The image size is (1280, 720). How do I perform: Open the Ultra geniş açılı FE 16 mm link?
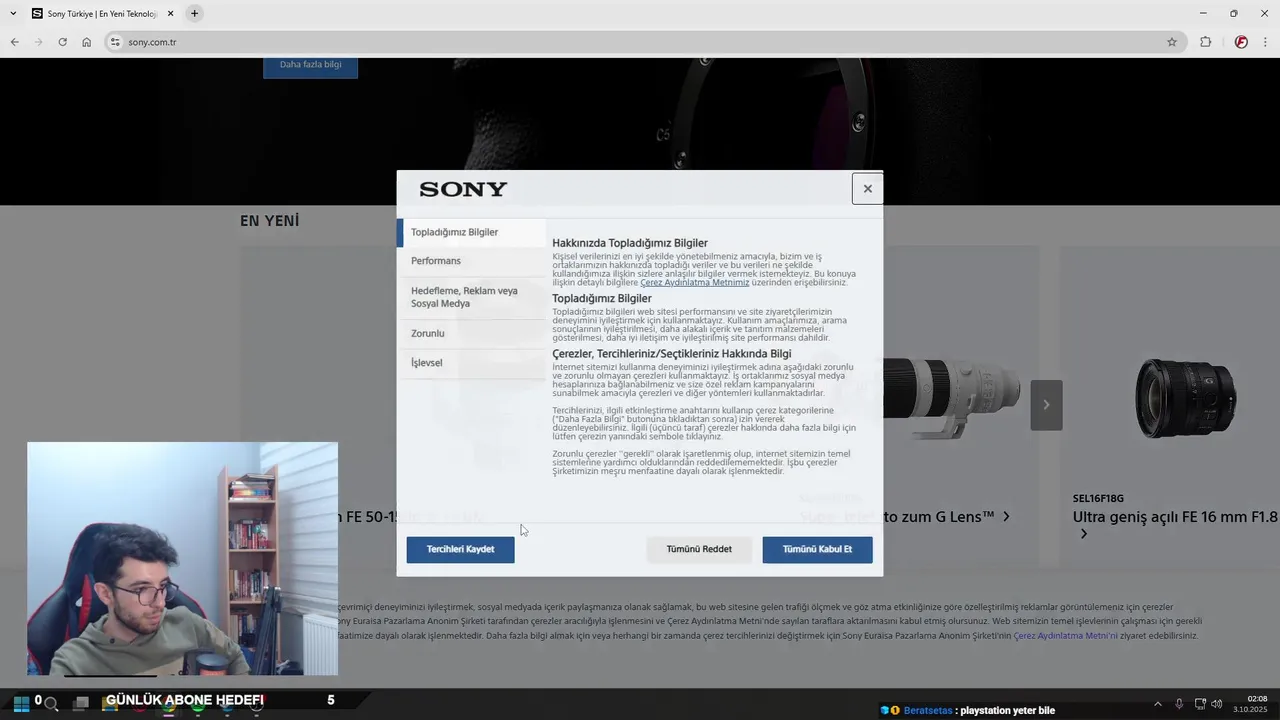click(1175, 517)
